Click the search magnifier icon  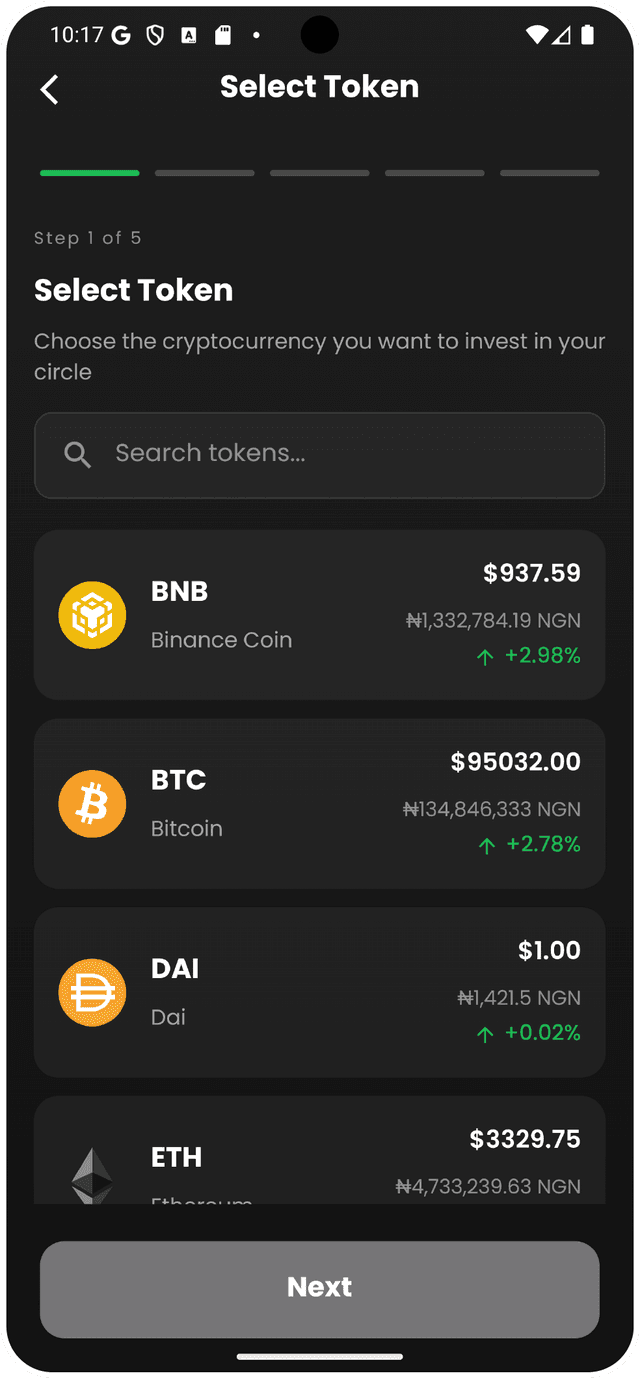(x=77, y=455)
